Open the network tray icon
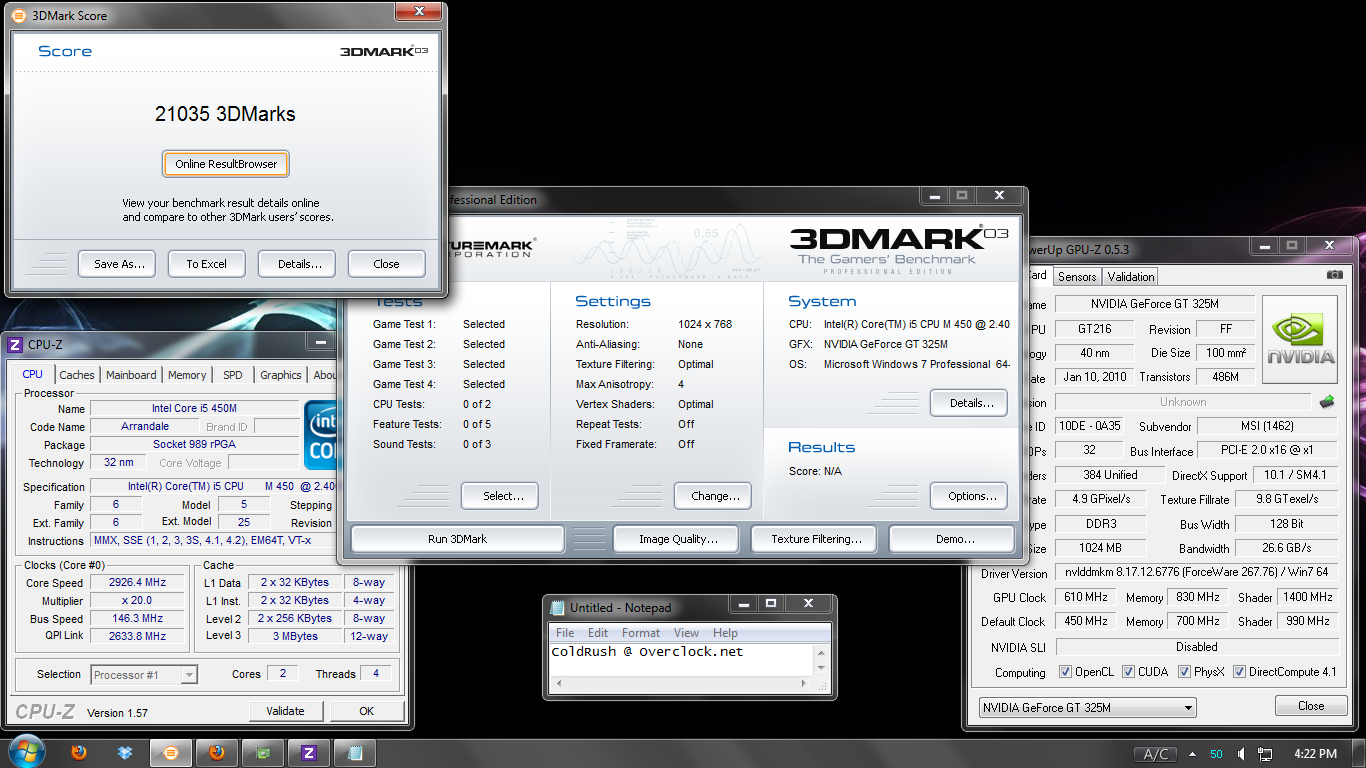The width and height of the screenshot is (1366, 768). [1265, 754]
